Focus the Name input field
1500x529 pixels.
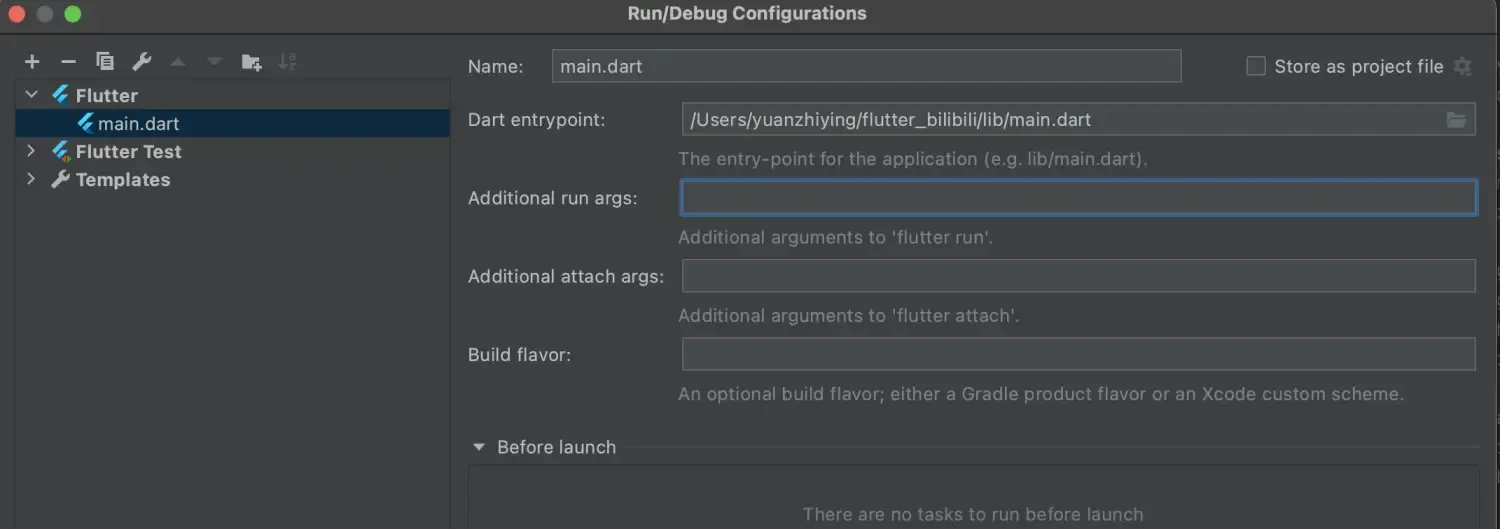click(866, 67)
